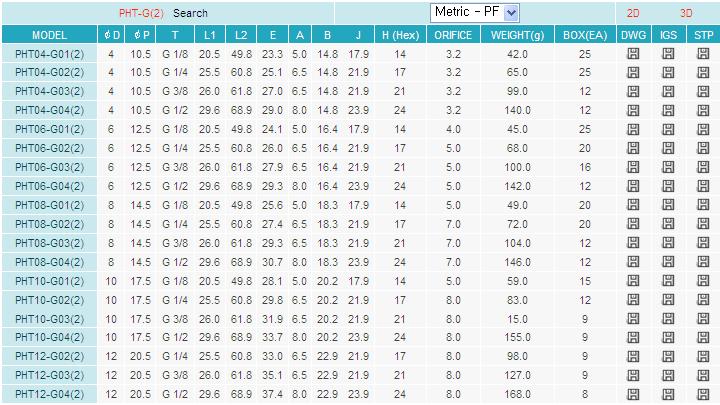Download STP file for PHT06-G01(2)
Viewport: 720px width, 405px height.
(x=703, y=129)
